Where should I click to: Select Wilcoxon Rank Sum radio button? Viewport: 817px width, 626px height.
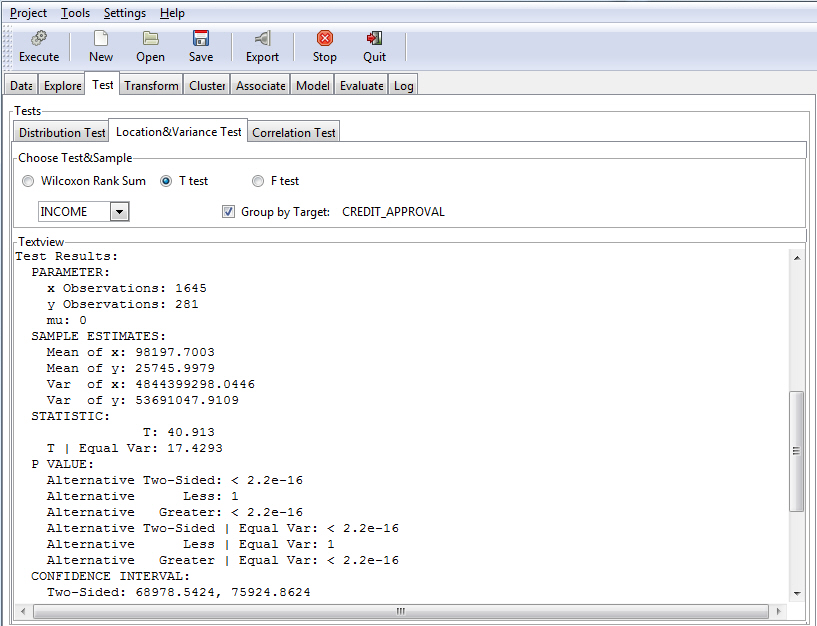[x=28, y=181]
